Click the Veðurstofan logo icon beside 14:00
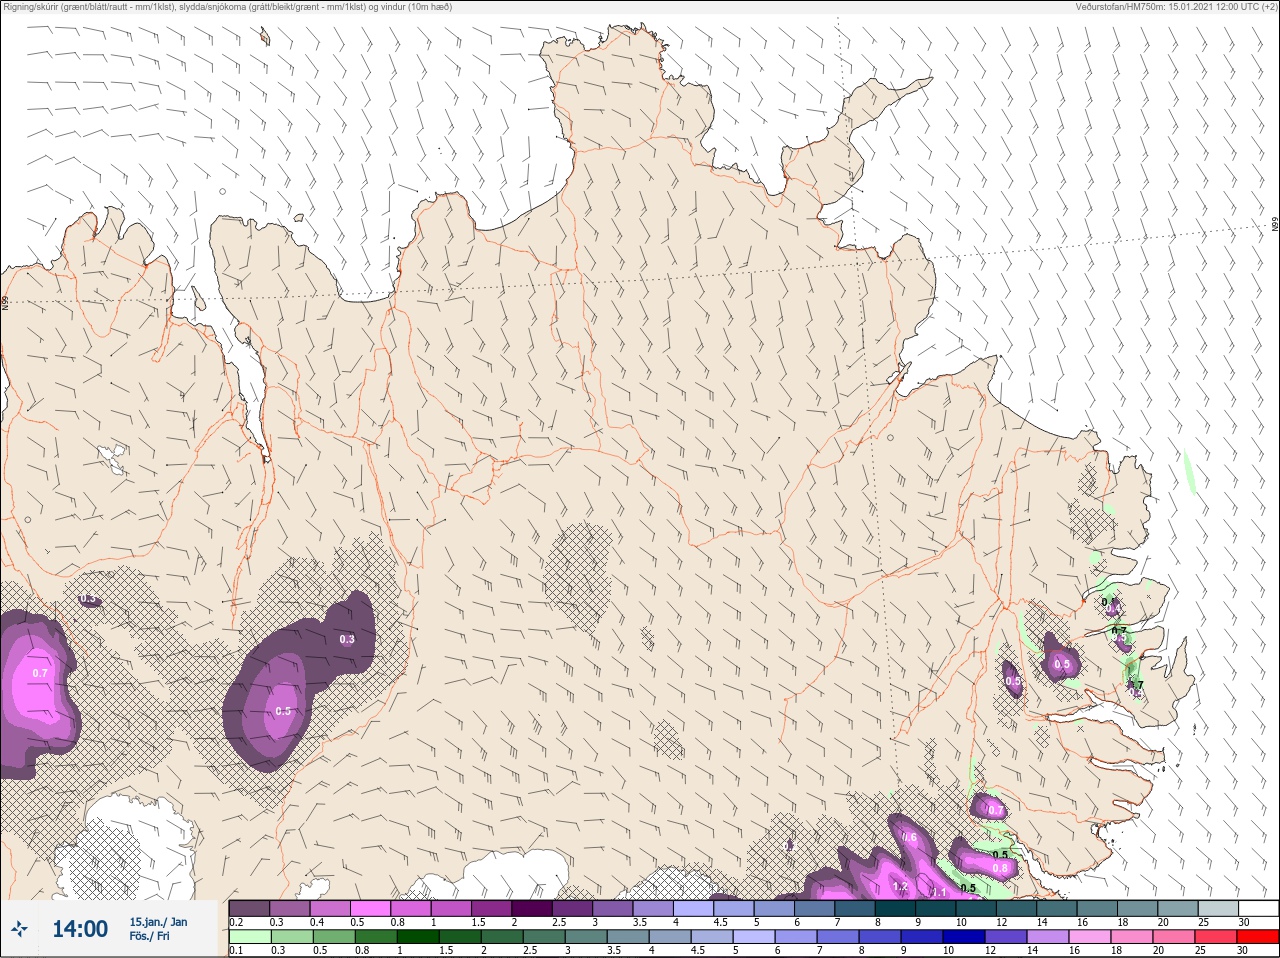This screenshot has width=1280, height=958. pyautogui.click(x=19, y=929)
